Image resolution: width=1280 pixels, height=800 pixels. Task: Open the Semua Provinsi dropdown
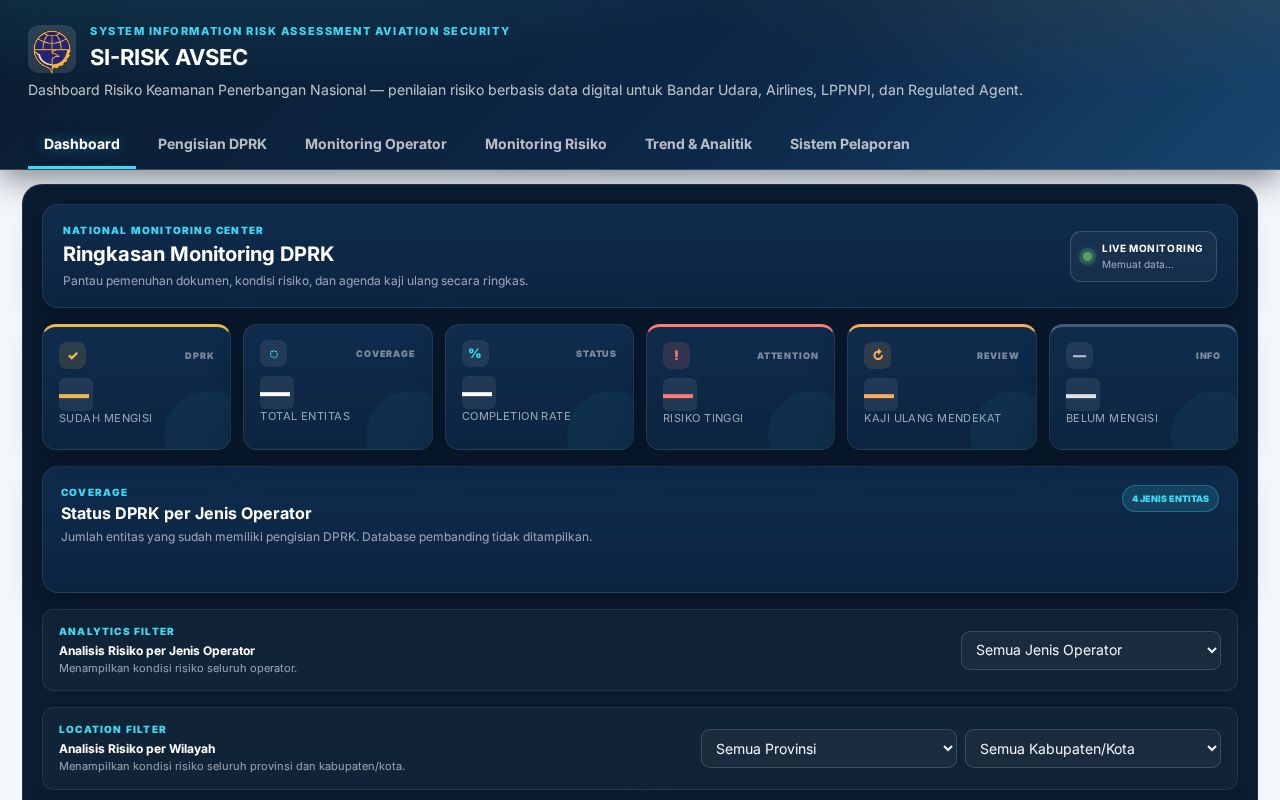point(829,749)
